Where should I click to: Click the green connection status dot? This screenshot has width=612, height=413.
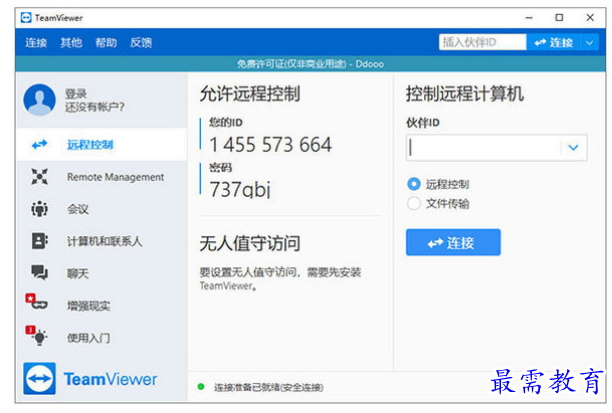(201, 387)
